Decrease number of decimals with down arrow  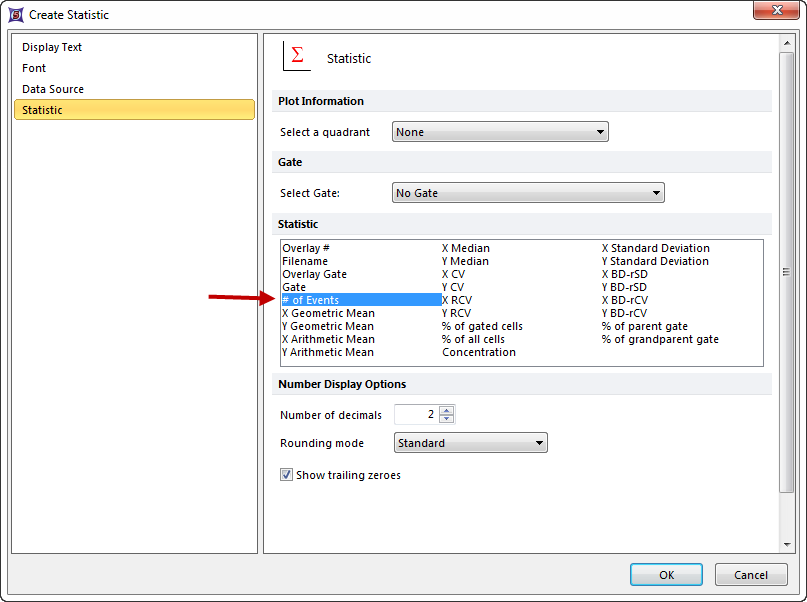point(447,419)
